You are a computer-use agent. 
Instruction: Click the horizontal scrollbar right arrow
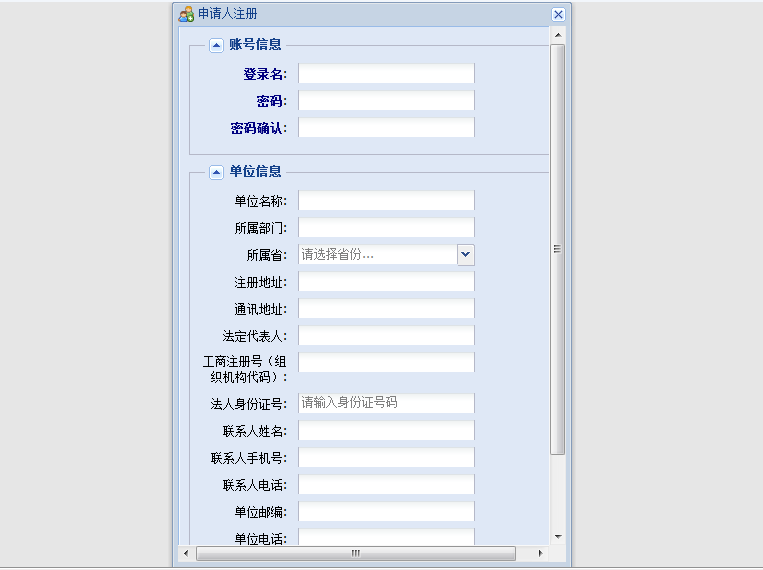pyautogui.click(x=540, y=553)
